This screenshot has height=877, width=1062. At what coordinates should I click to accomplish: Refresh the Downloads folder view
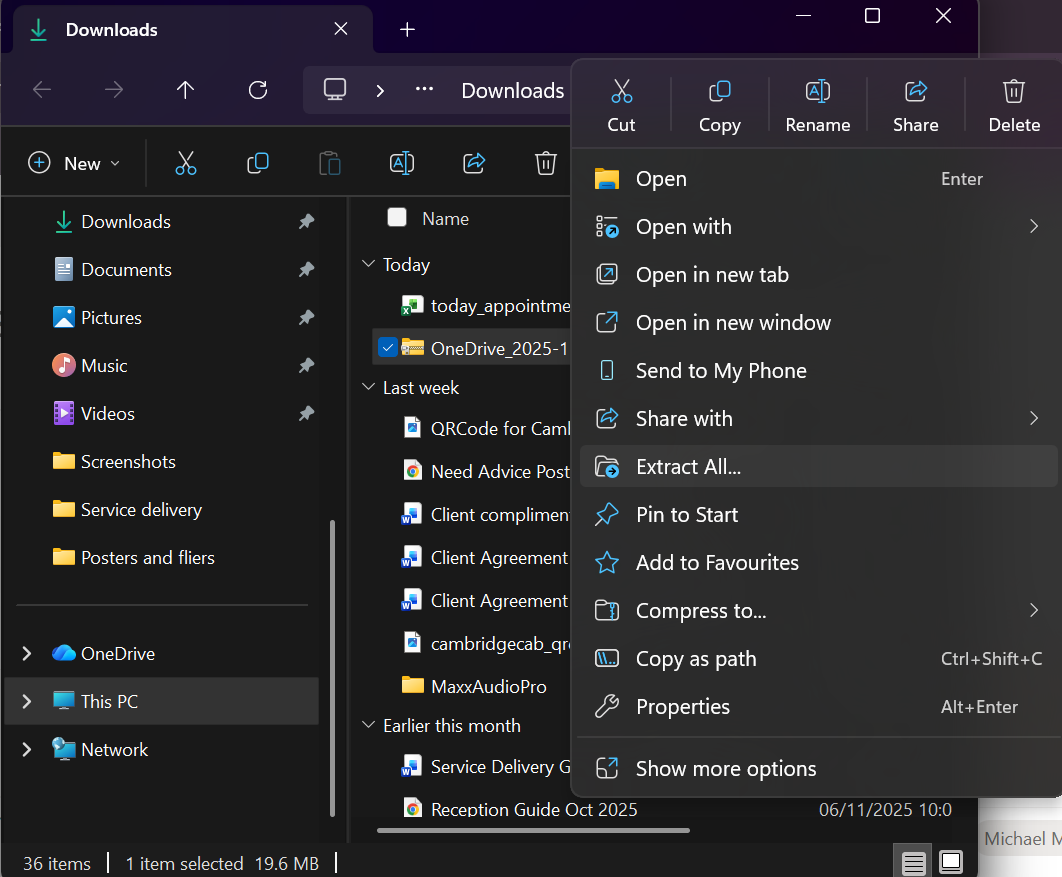coord(258,90)
